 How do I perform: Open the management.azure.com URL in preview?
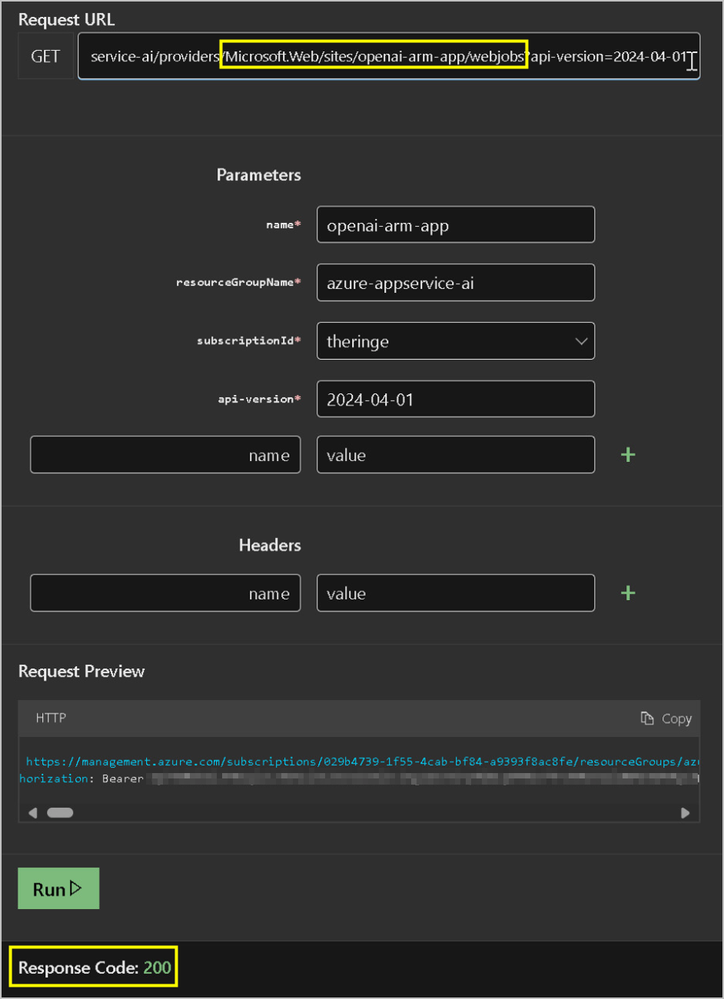(x=363, y=761)
